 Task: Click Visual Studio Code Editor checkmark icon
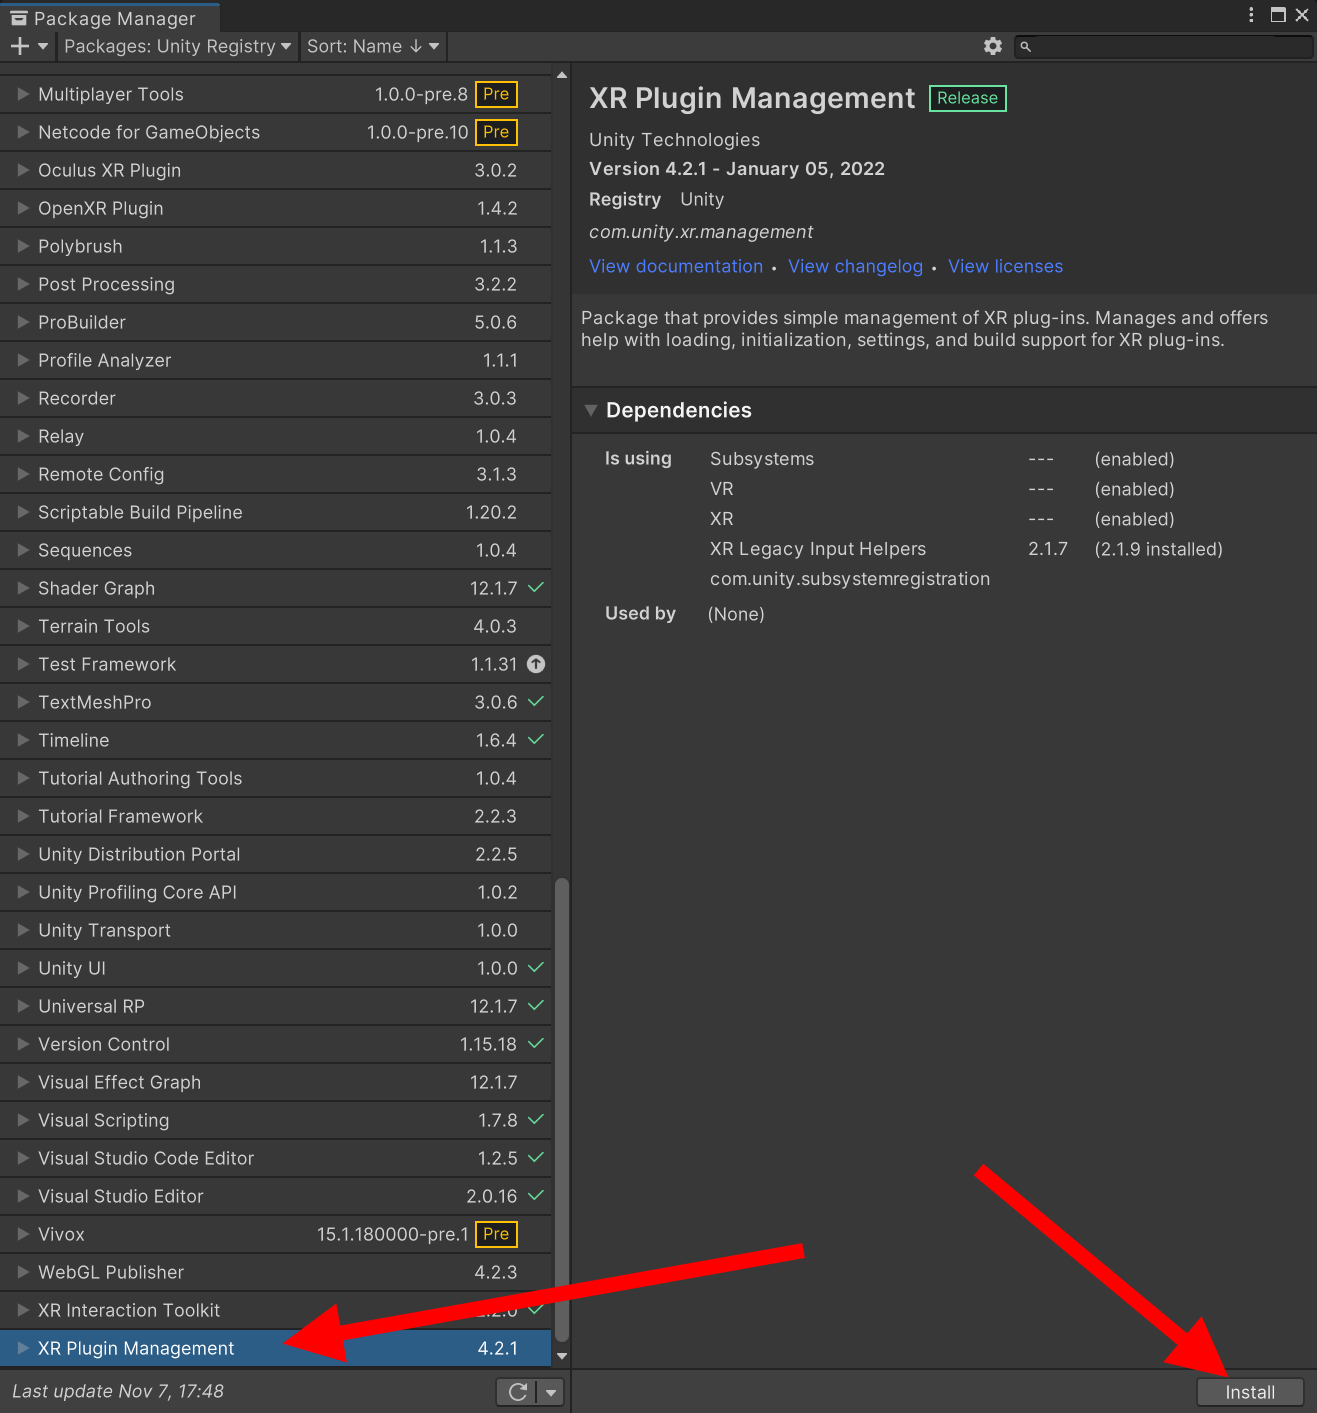pos(536,1158)
